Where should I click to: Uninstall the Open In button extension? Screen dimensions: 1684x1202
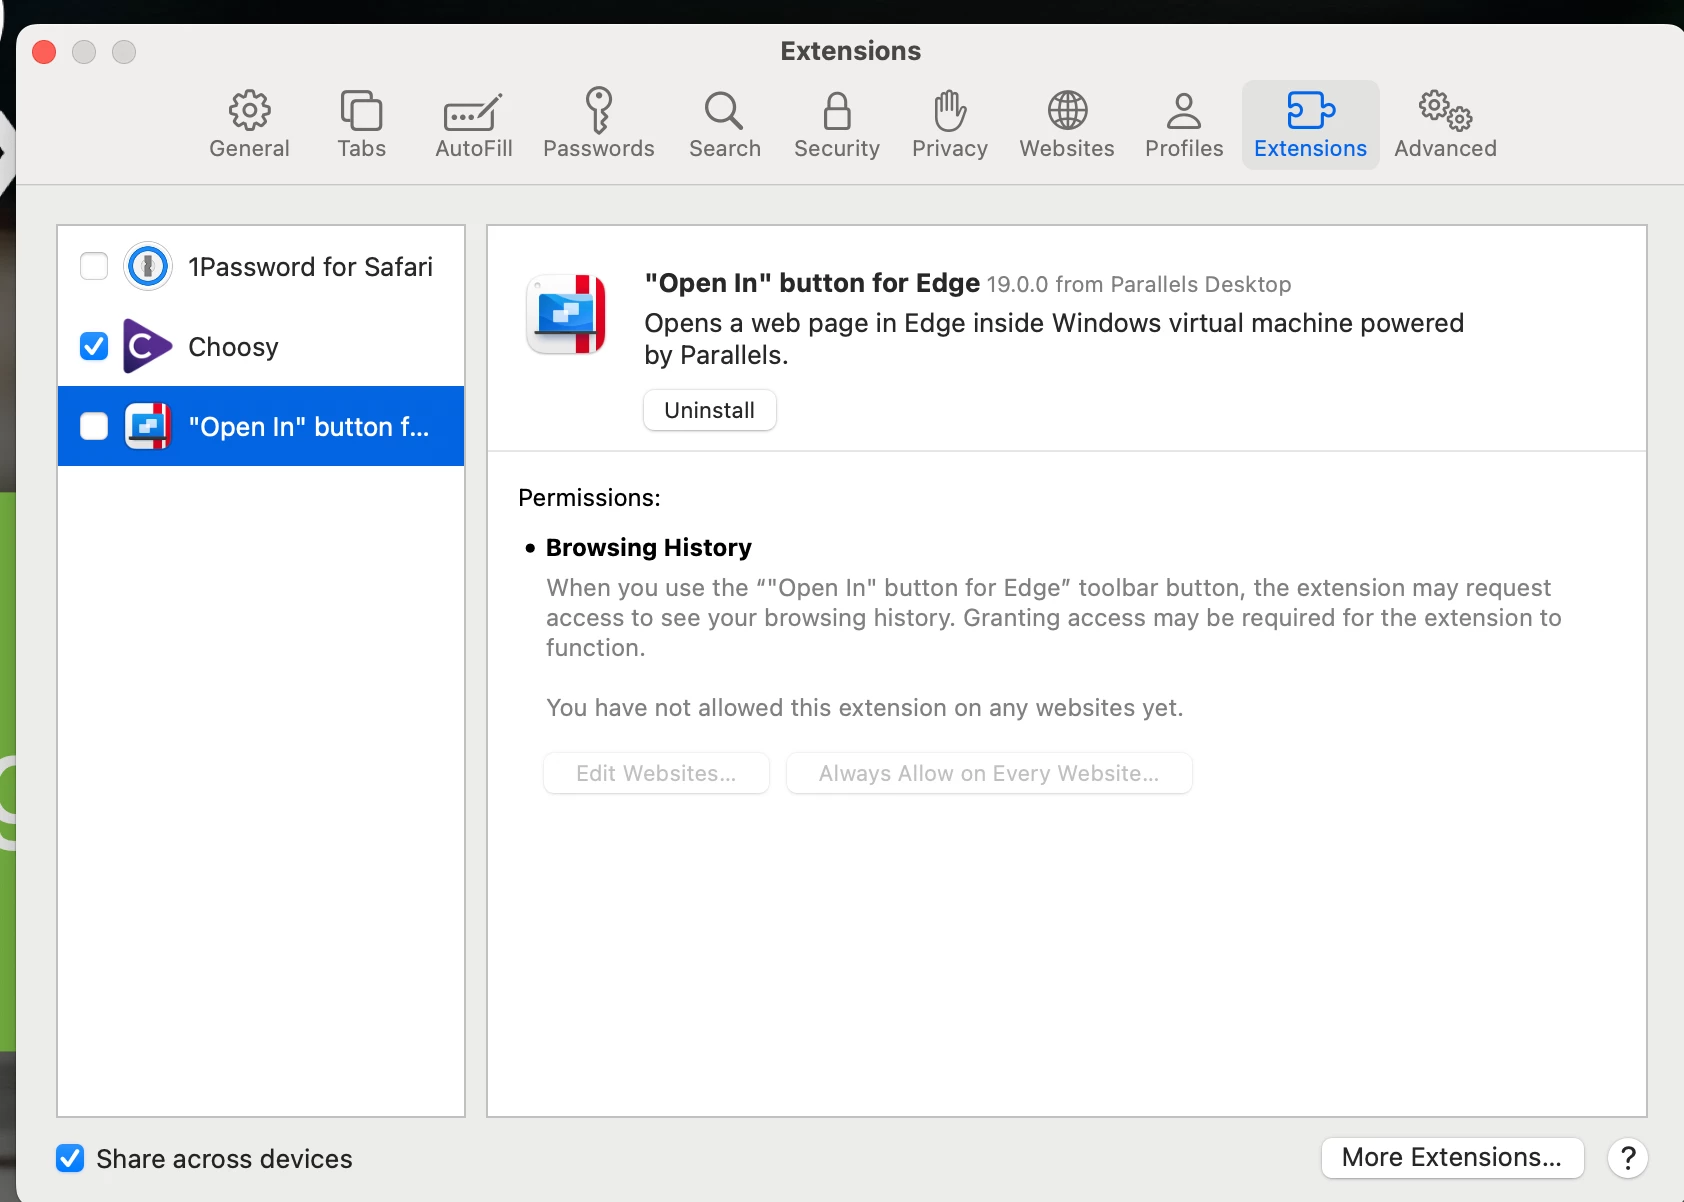tap(710, 410)
